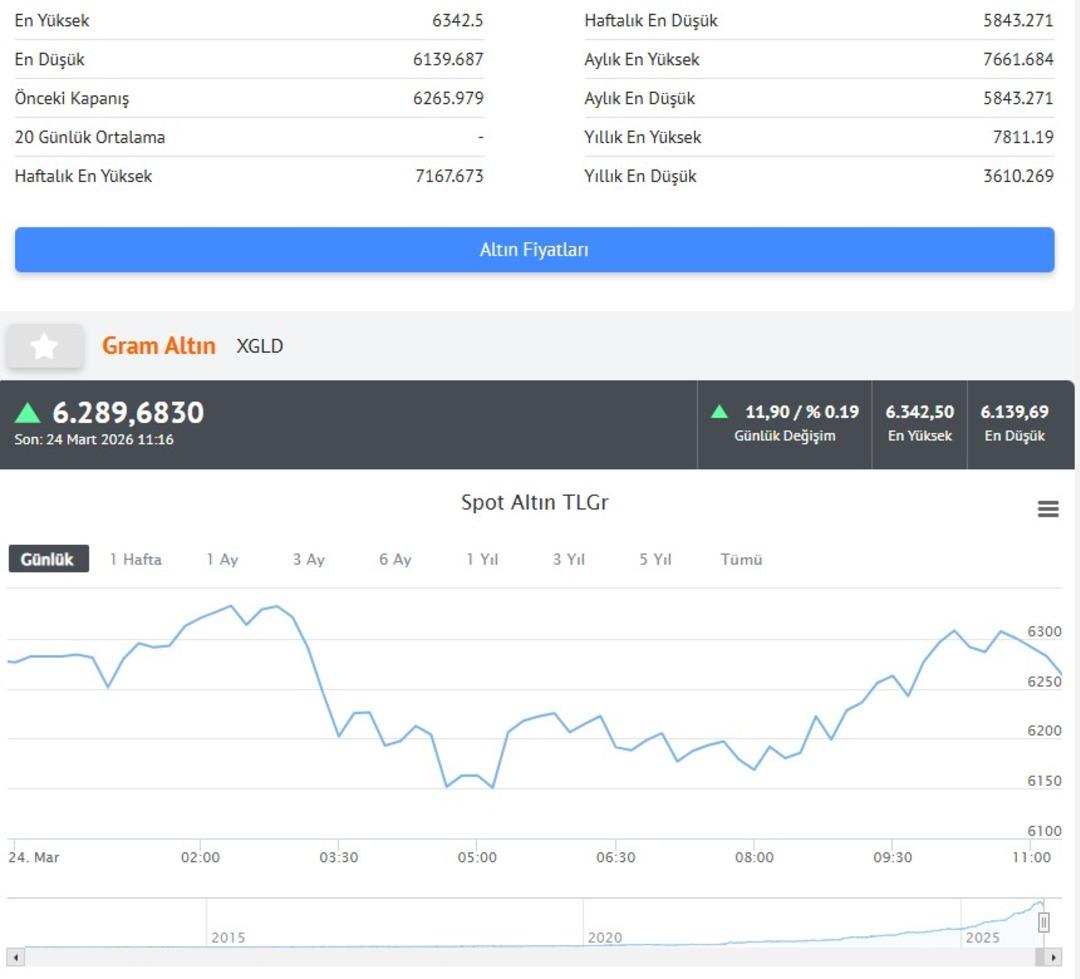Open the Gram Altın title link
This screenshot has width=1080, height=979.
click(x=158, y=346)
